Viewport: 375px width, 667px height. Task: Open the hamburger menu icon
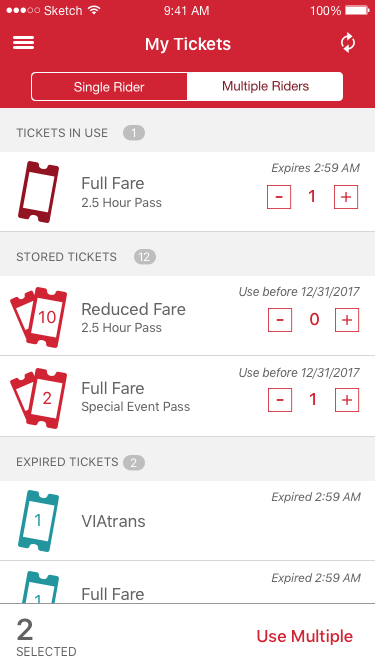pos(23,43)
